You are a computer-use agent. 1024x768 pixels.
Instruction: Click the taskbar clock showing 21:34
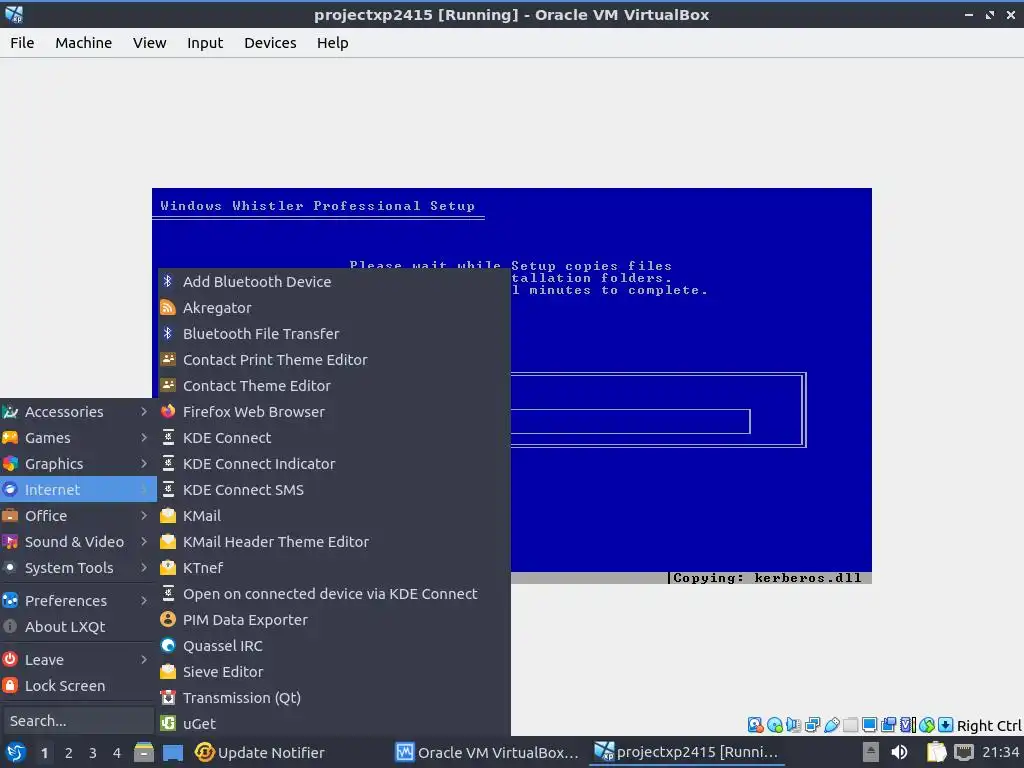tap(1000, 752)
